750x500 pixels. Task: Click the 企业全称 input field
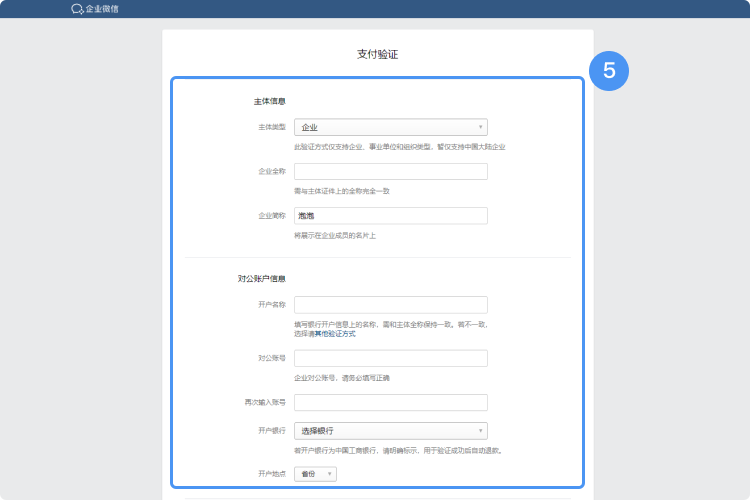coord(390,171)
